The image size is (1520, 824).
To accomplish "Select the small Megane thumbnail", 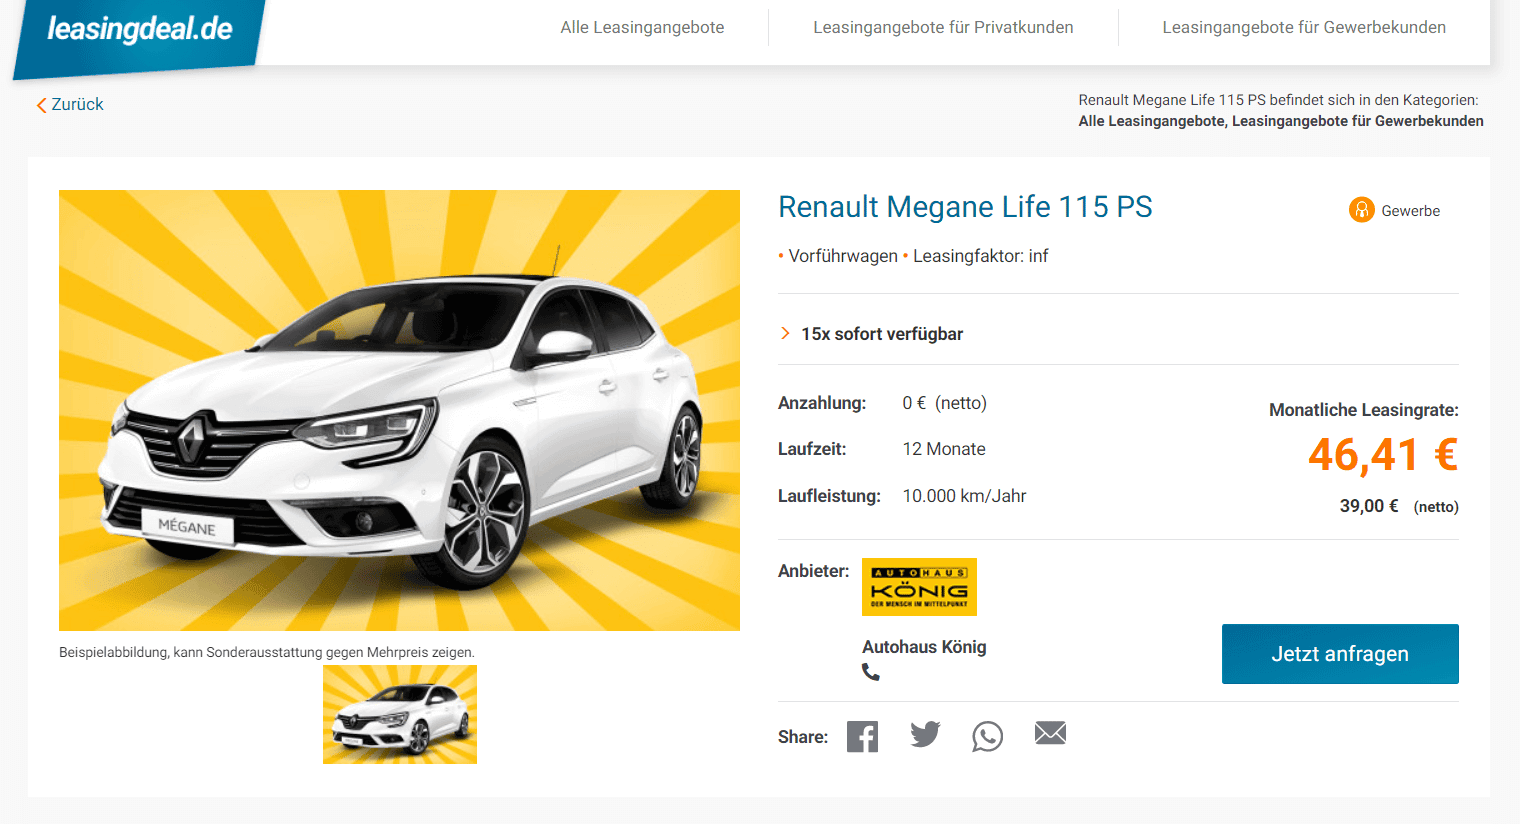I will click(x=400, y=715).
